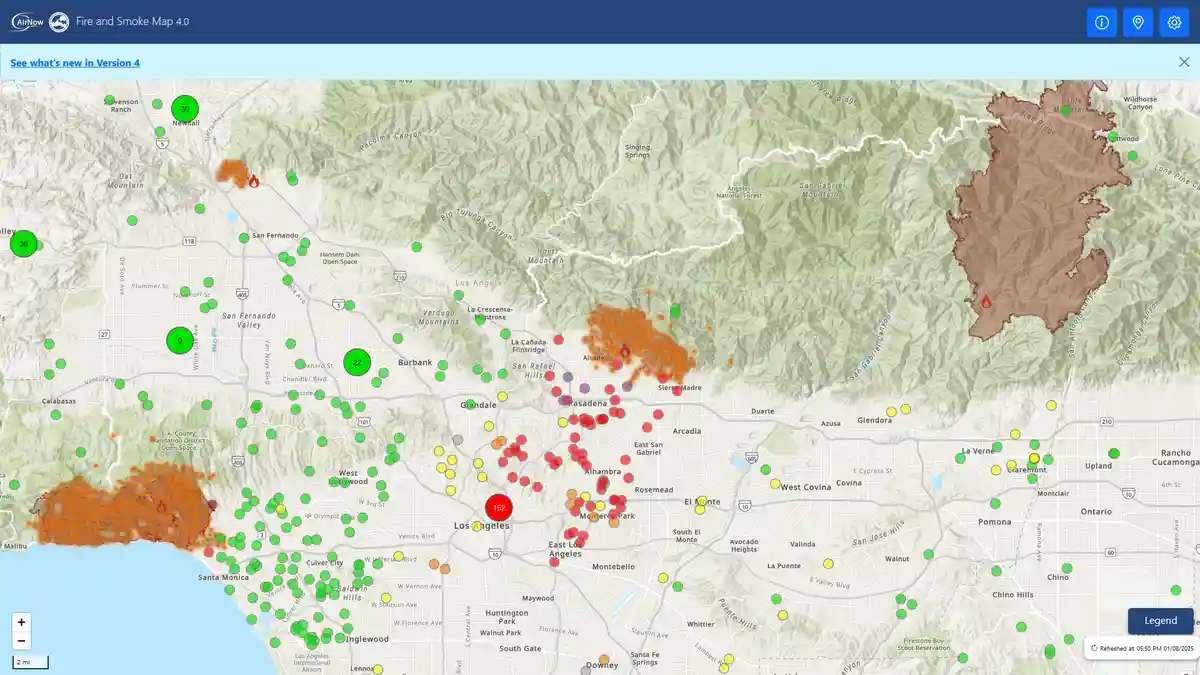Select the purple sensor on the Malibu-area fire edge

coord(211,505)
